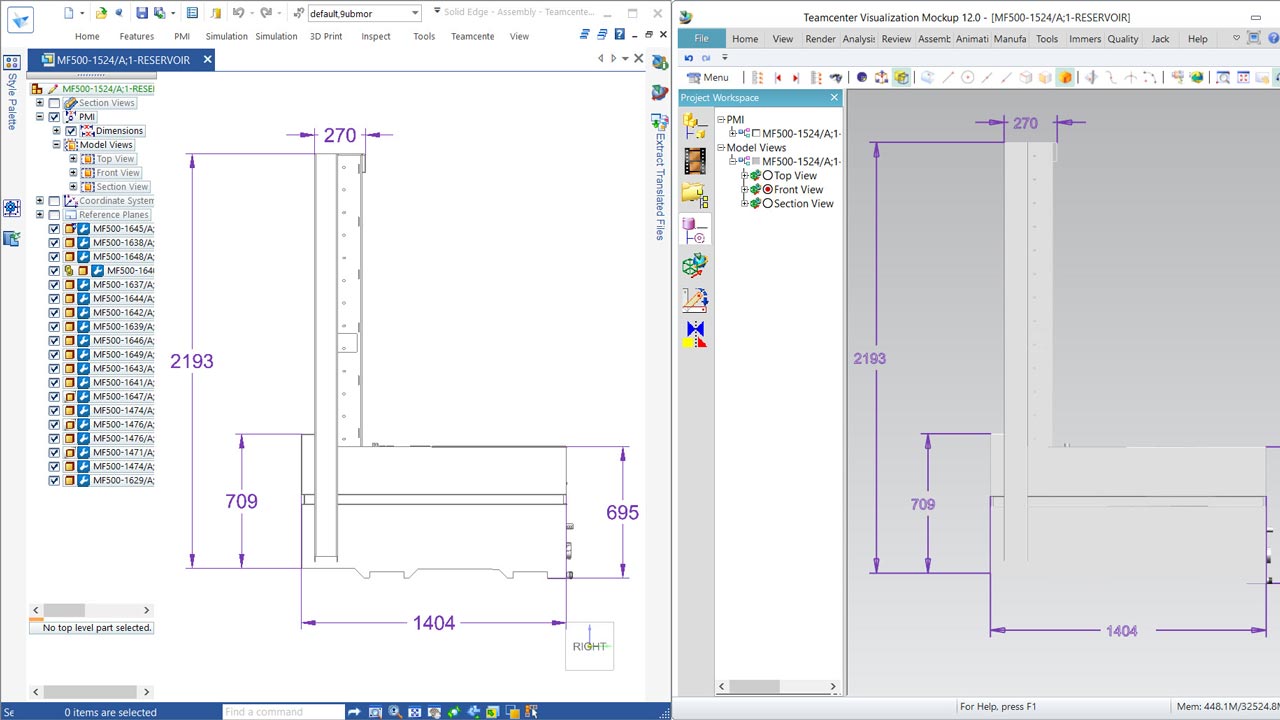The width and height of the screenshot is (1280, 720).
Task: Expand the Coordinate Systems tree node
Action: pos(40,201)
